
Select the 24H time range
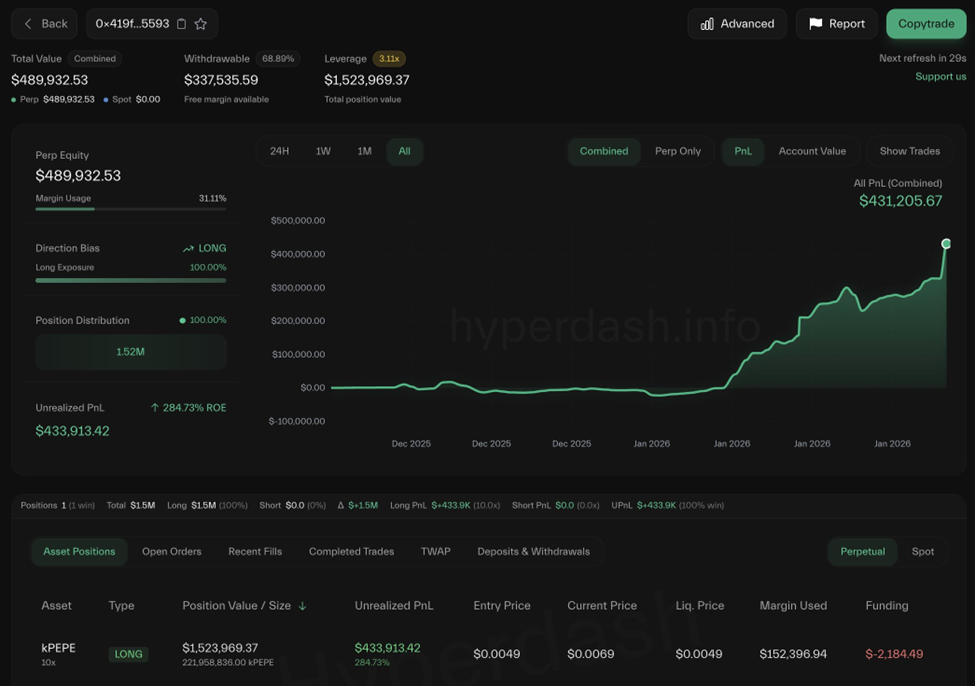point(280,151)
